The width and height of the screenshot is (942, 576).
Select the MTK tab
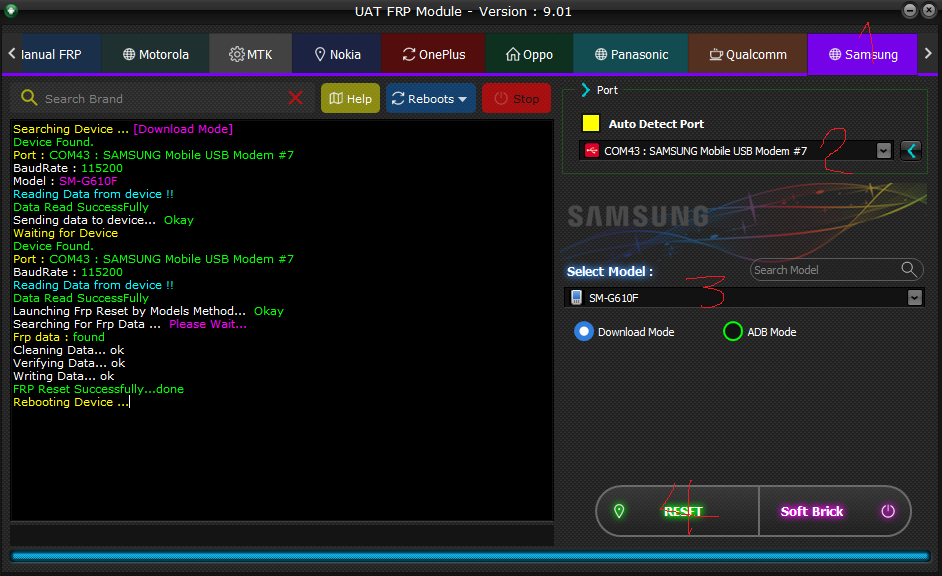point(251,54)
